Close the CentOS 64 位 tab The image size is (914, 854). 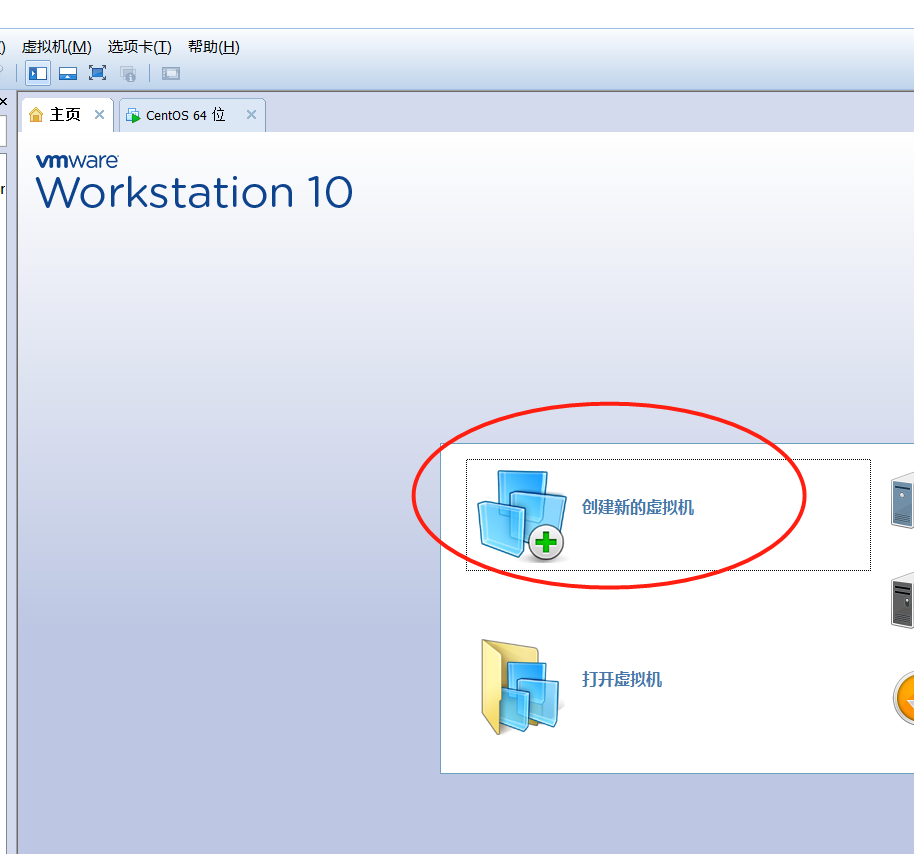(251, 115)
